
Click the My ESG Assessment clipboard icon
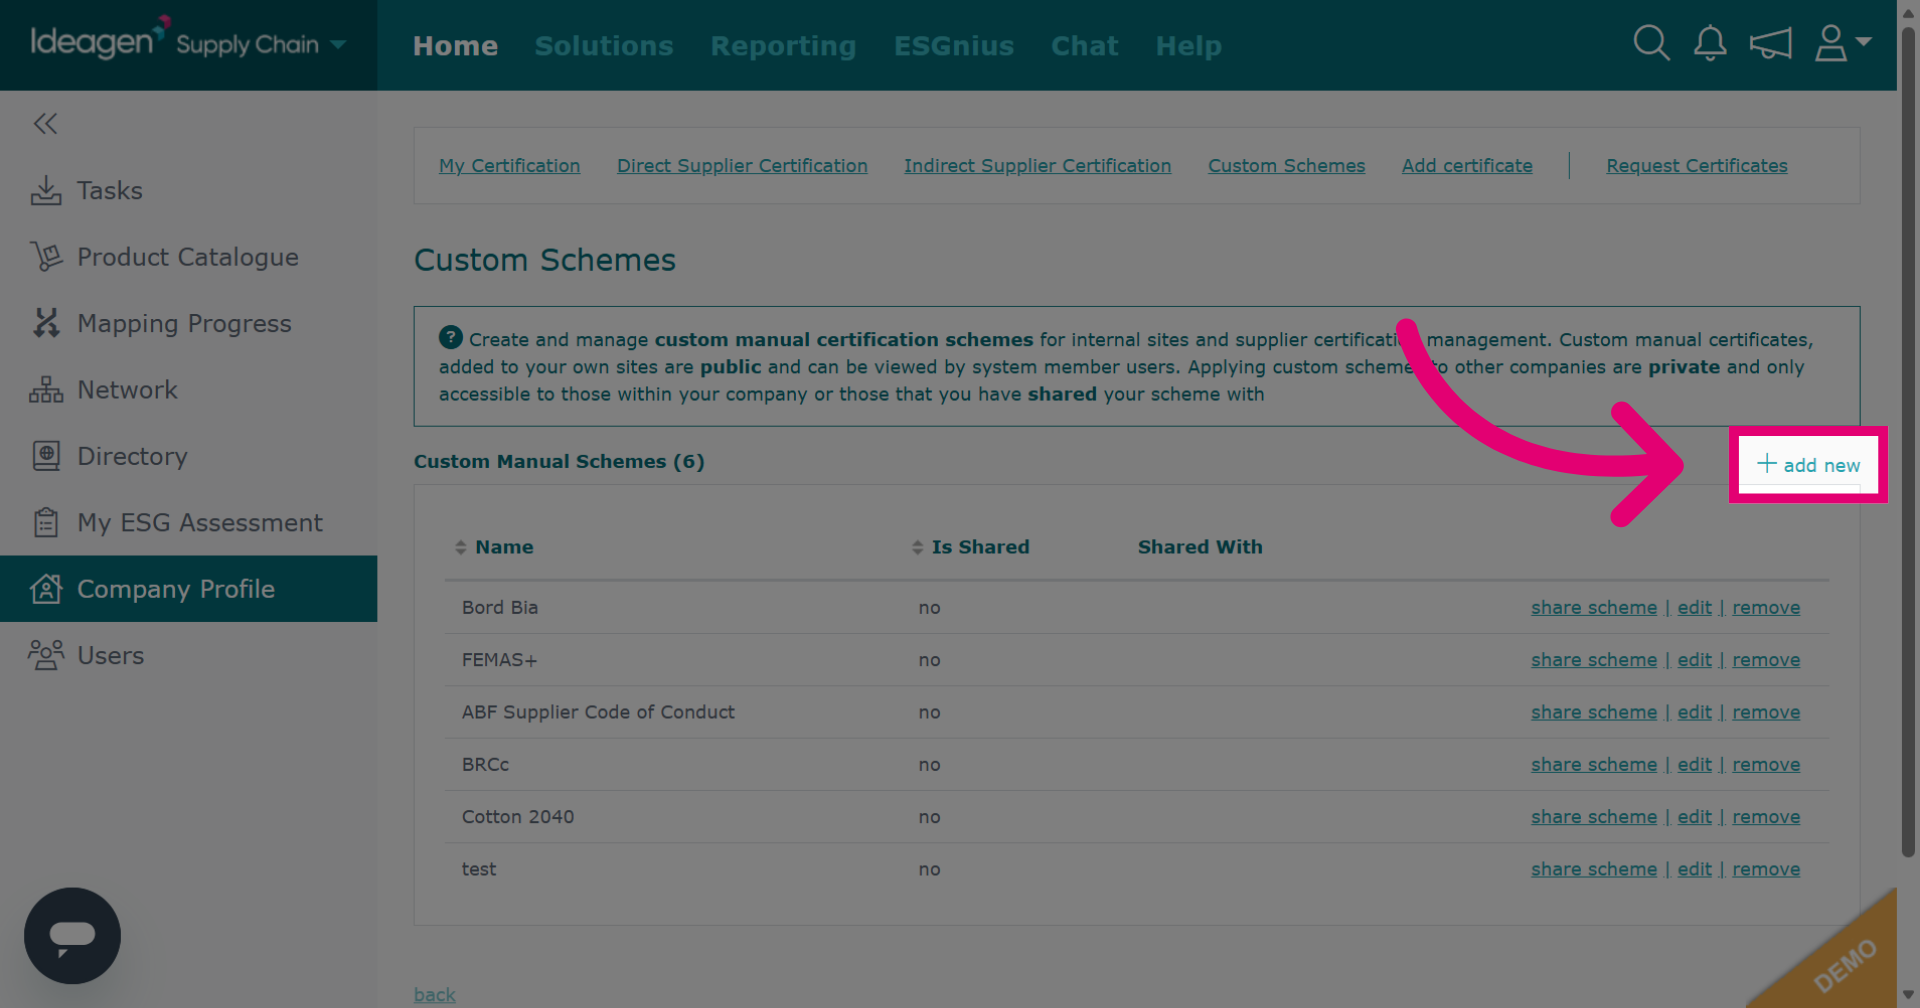(x=46, y=522)
